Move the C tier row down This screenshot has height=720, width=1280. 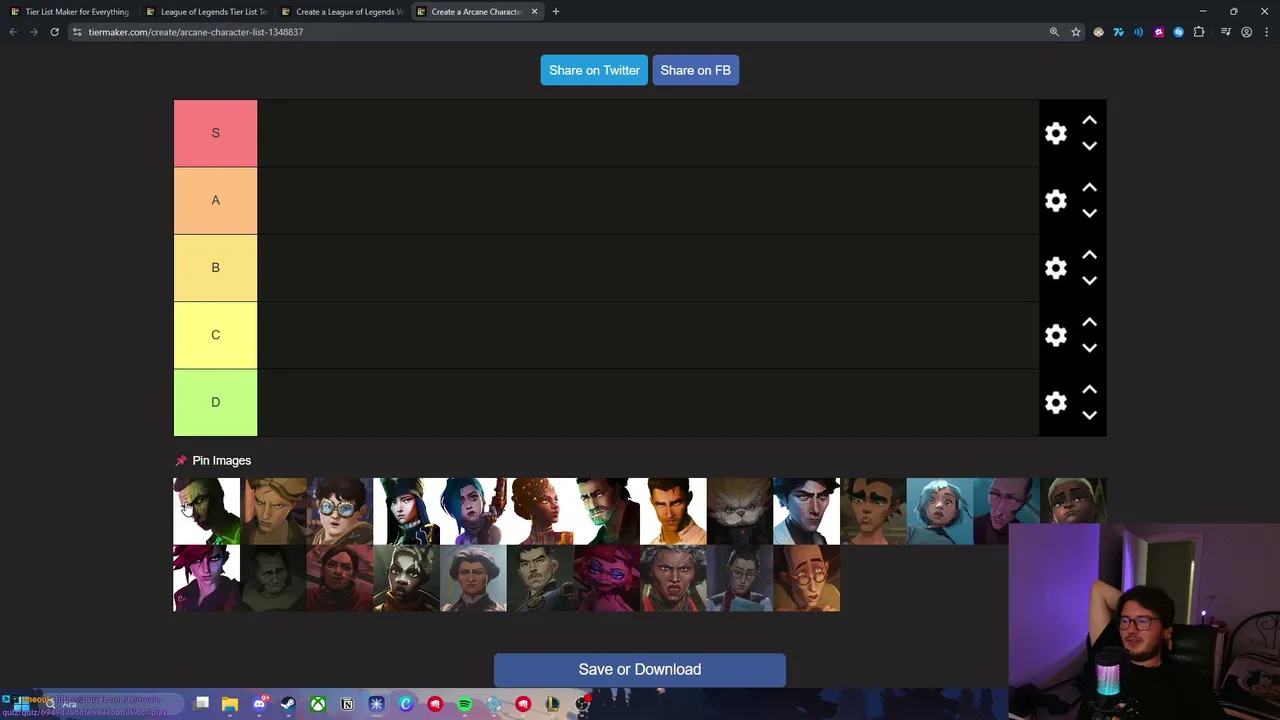tap(1089, 348)
